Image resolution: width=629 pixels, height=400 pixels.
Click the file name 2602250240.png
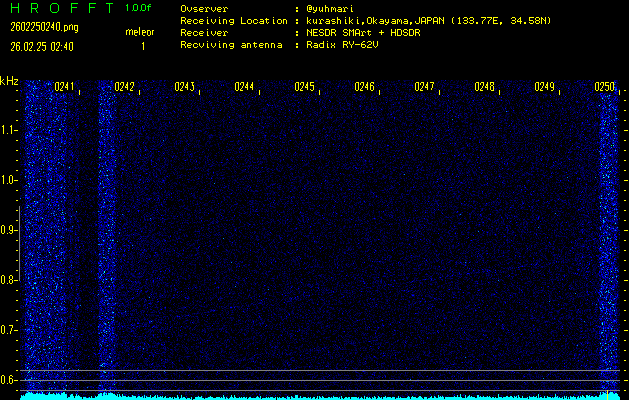pos(44,27)
